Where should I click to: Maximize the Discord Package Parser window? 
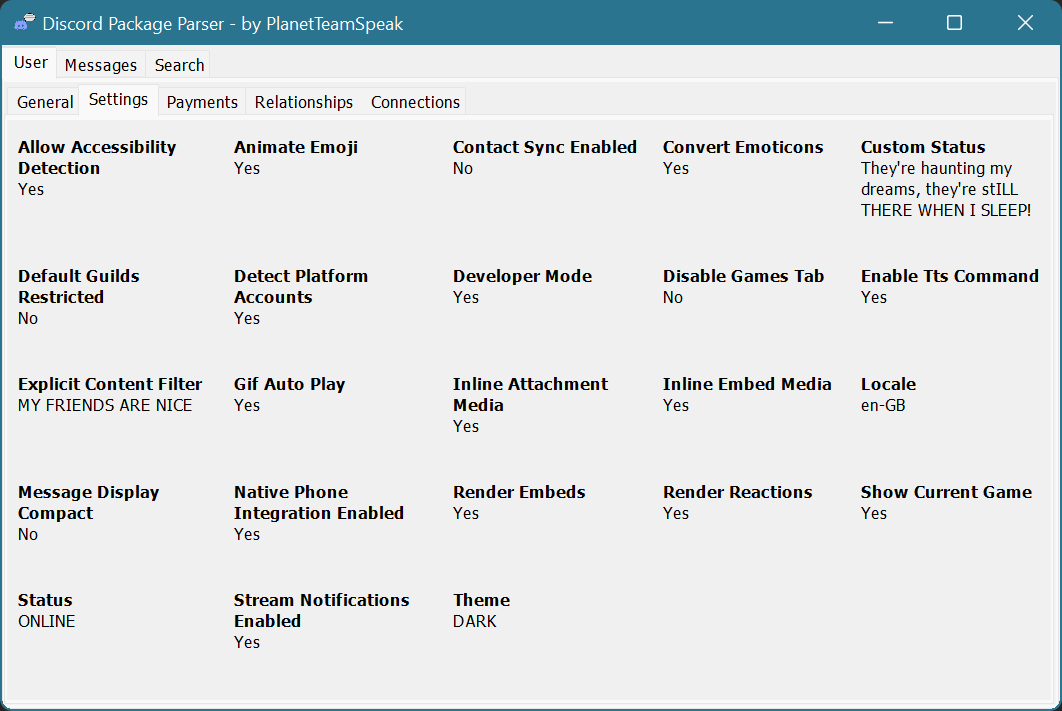(x=954, y=22)
